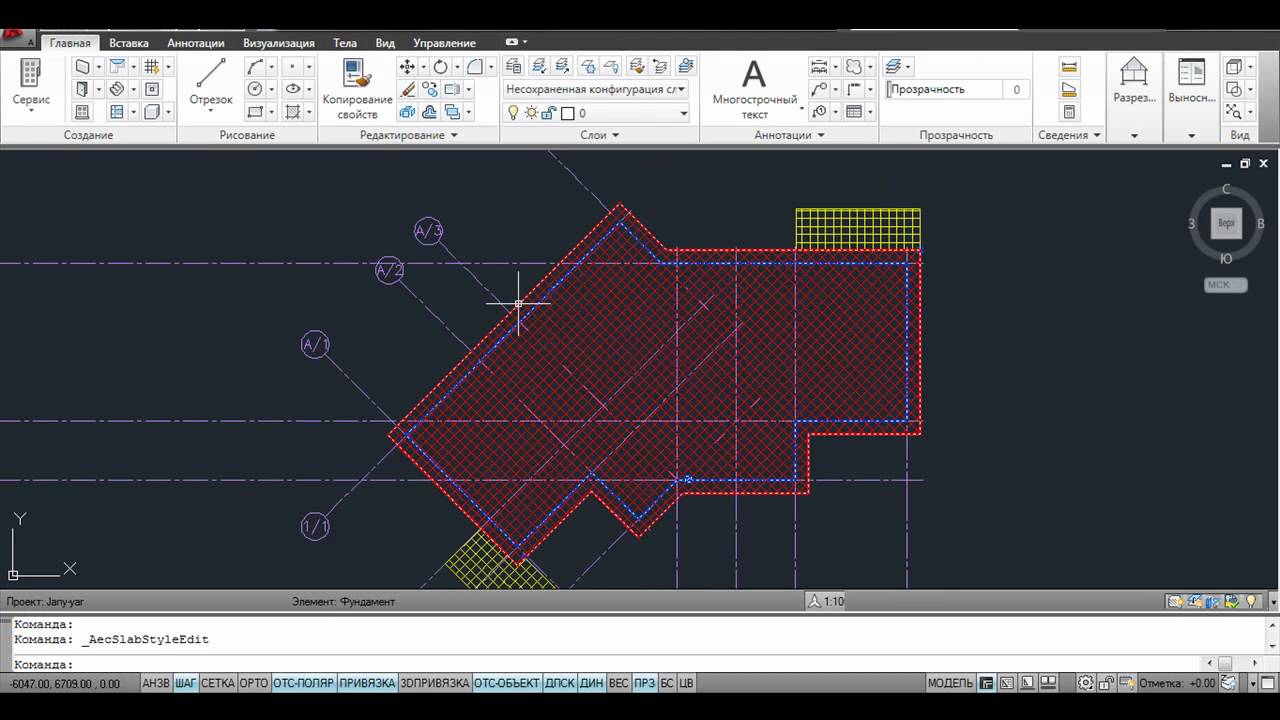Screen dimensions: 1280x720
Task: Expand the Аннотации panel
Action: pyautogui.click(x=790, y=135)
